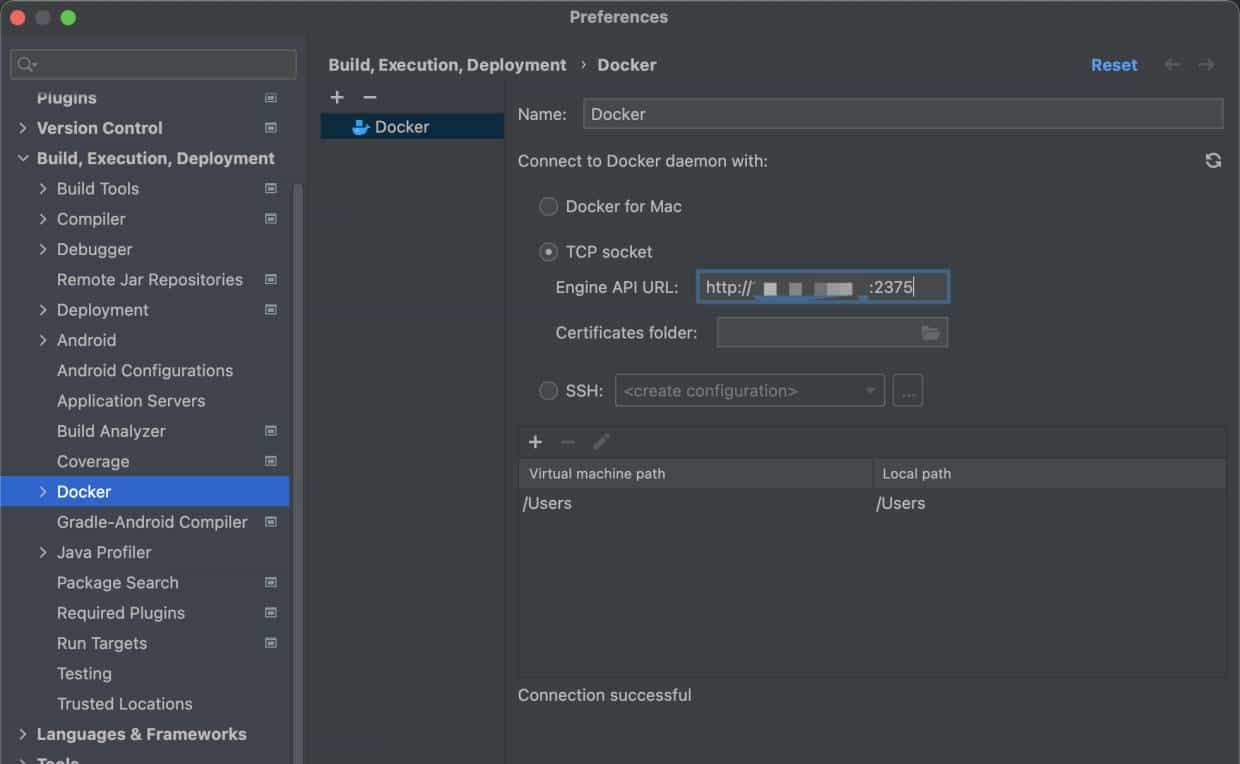Click the add Docker configuration plus icon

[x=337, y=97]
